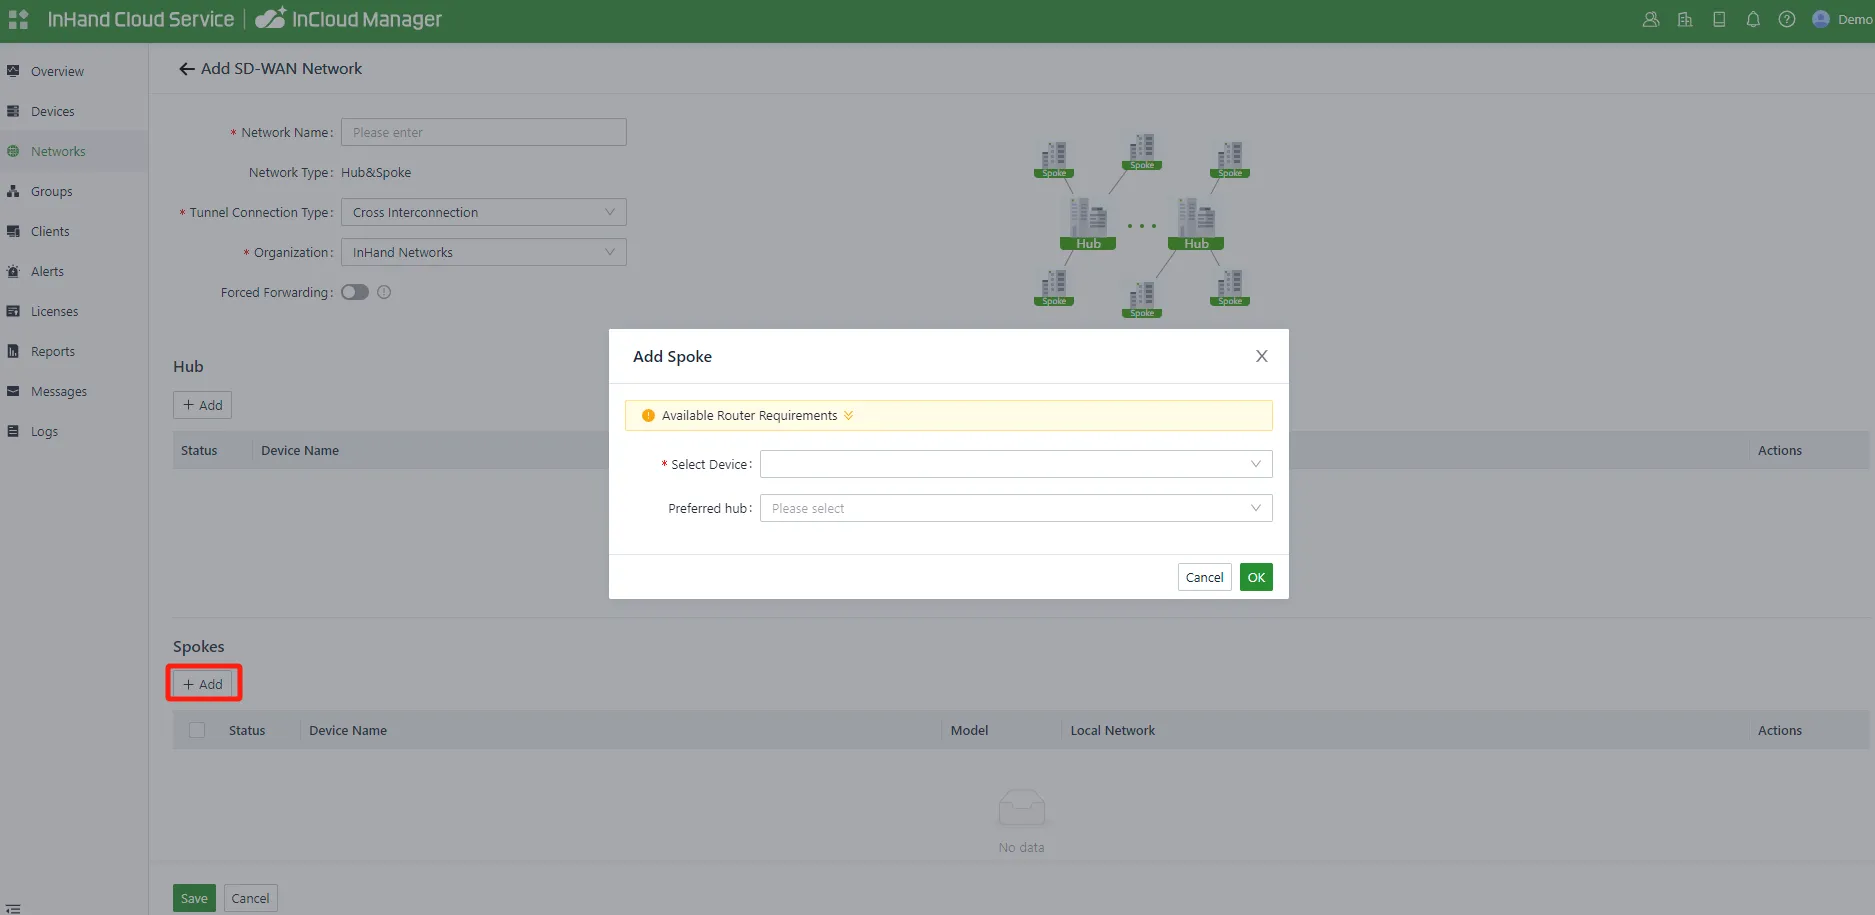Open the help question mark icon
Viewport: 1875px width, 915px height.
[1787, 19]
